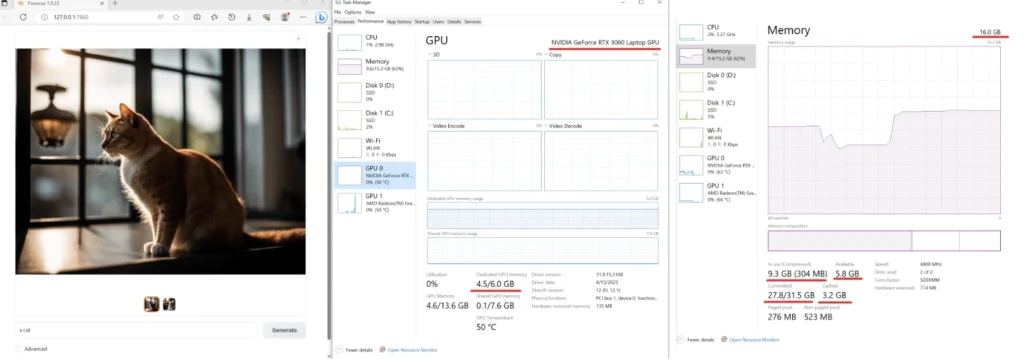The image size is (1024, 361).
Task: Open the Options menu in Task Manager
Action: pos(353,12)
